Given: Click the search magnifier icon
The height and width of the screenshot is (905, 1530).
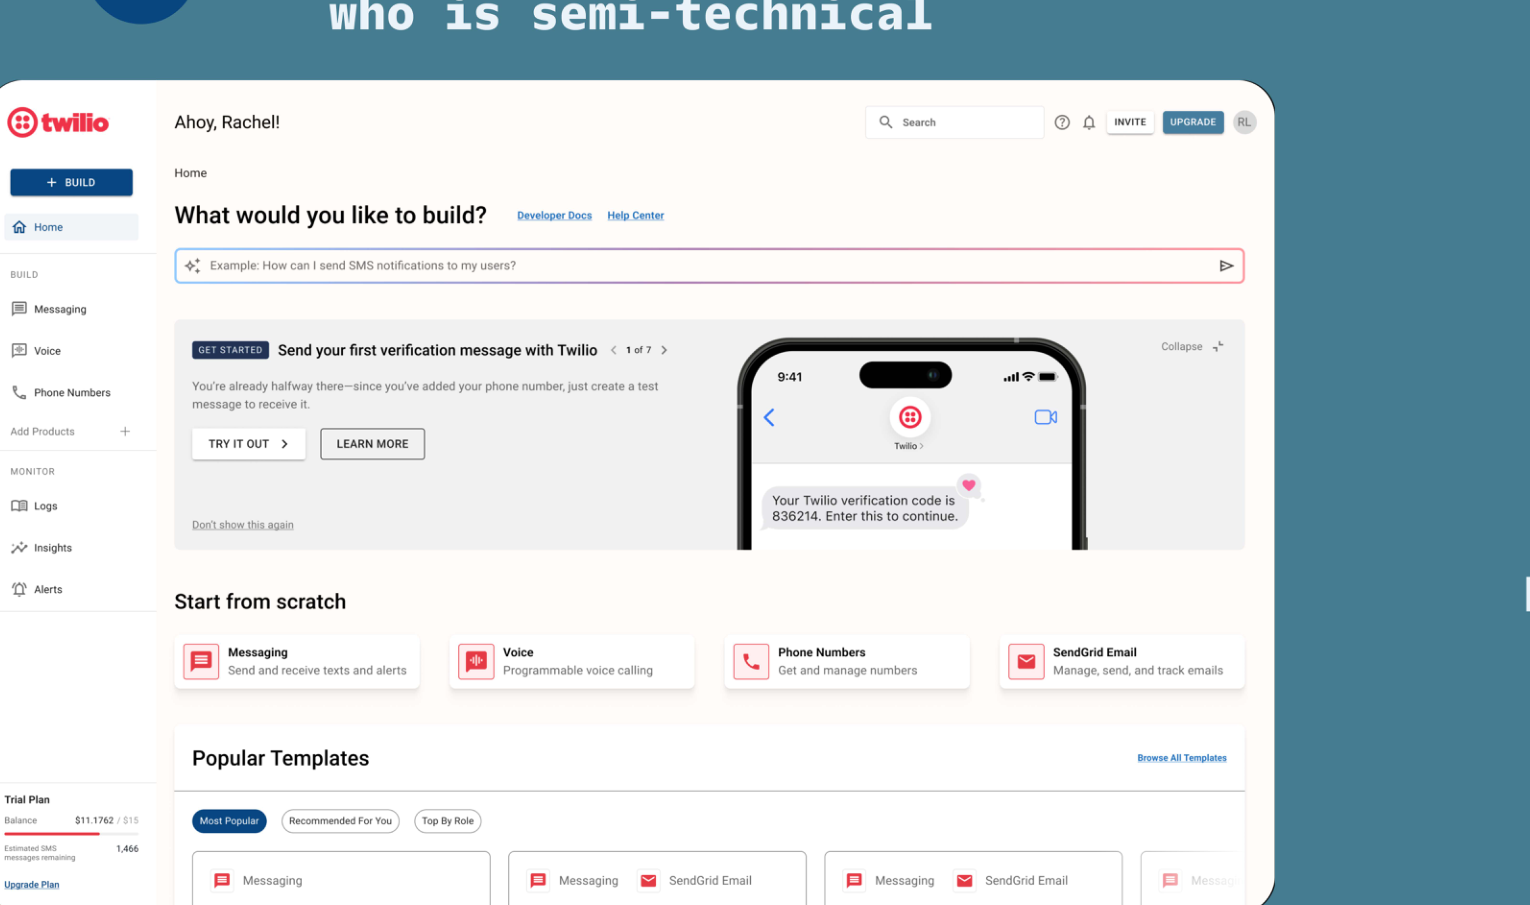Looking at the screenshot, I should (x=885, y=122).
